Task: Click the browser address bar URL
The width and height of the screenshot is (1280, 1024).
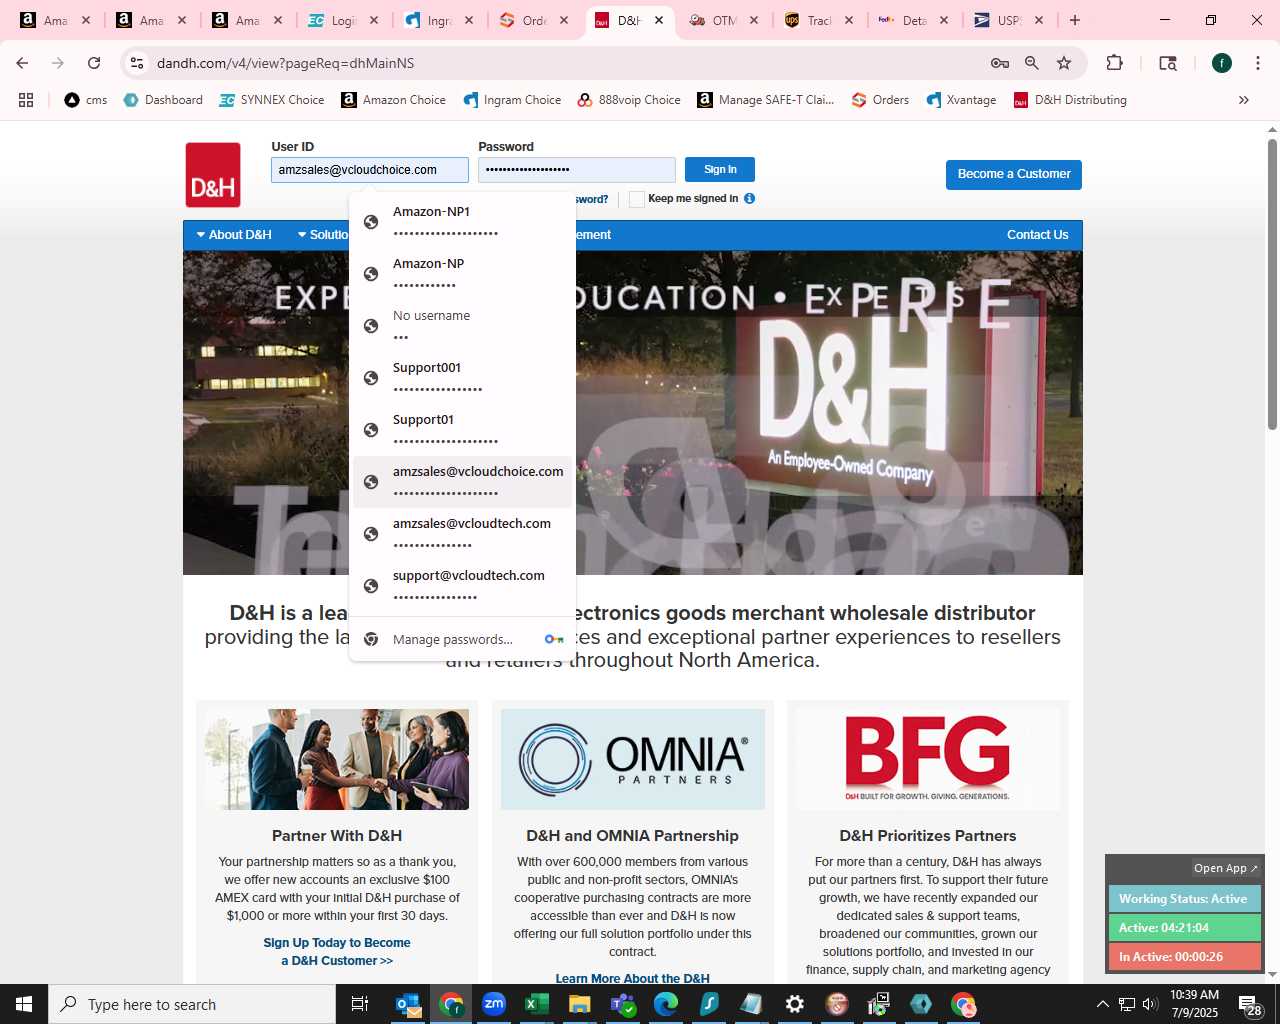Action: click(286, 63)
